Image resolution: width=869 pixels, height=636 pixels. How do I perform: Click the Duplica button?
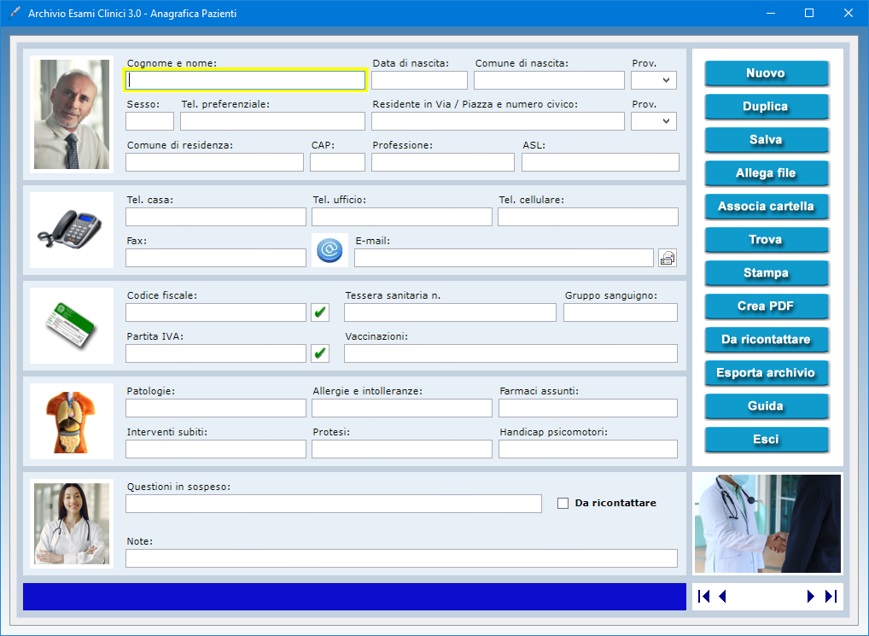tap(766, 106)
